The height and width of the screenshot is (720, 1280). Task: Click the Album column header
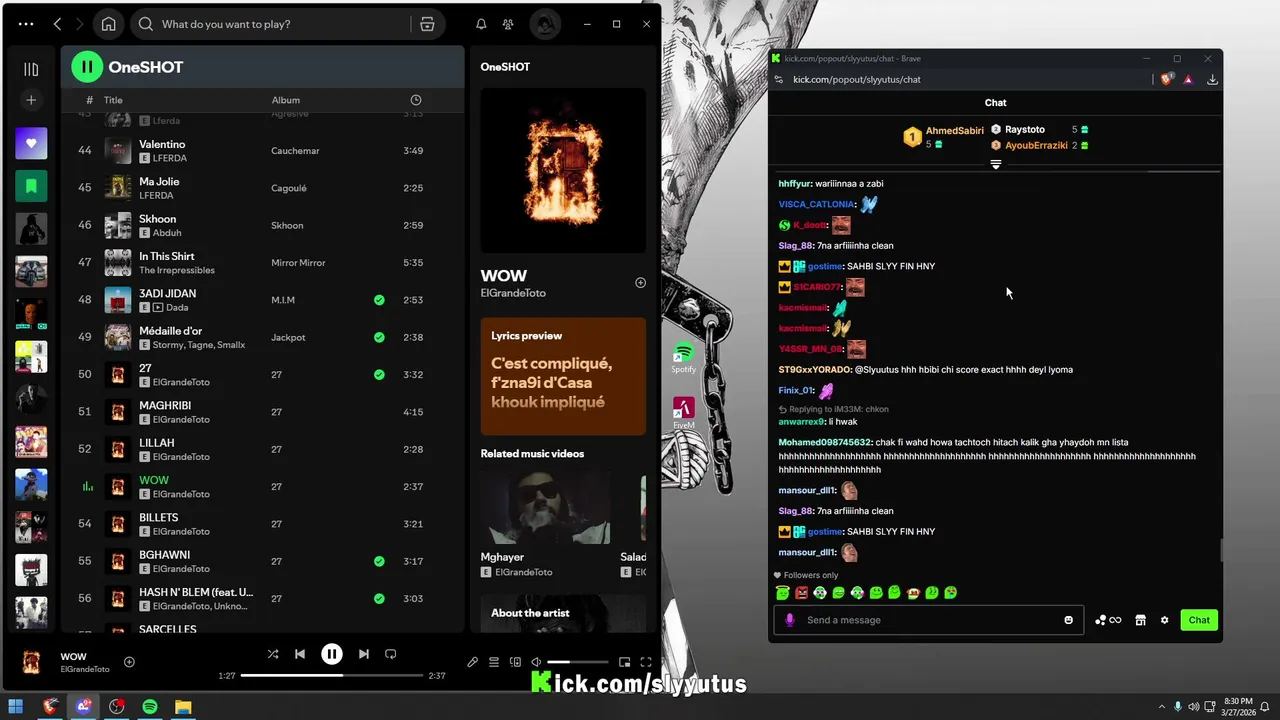[285, 100]
